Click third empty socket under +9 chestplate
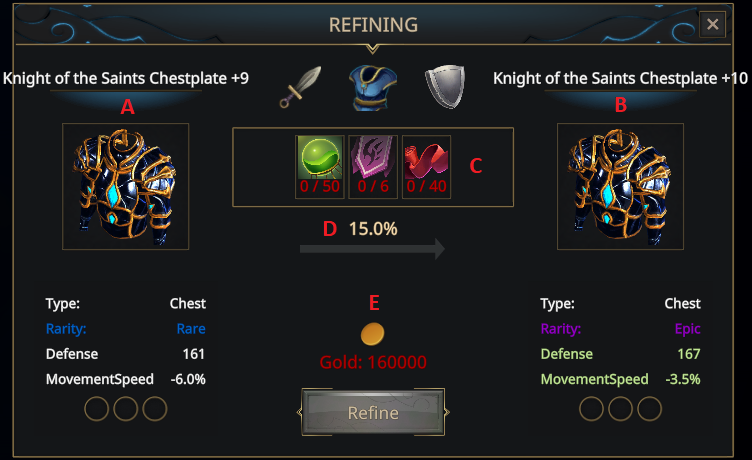The width and height of the screenshot is (752, 460). click(x=155, y=409)
